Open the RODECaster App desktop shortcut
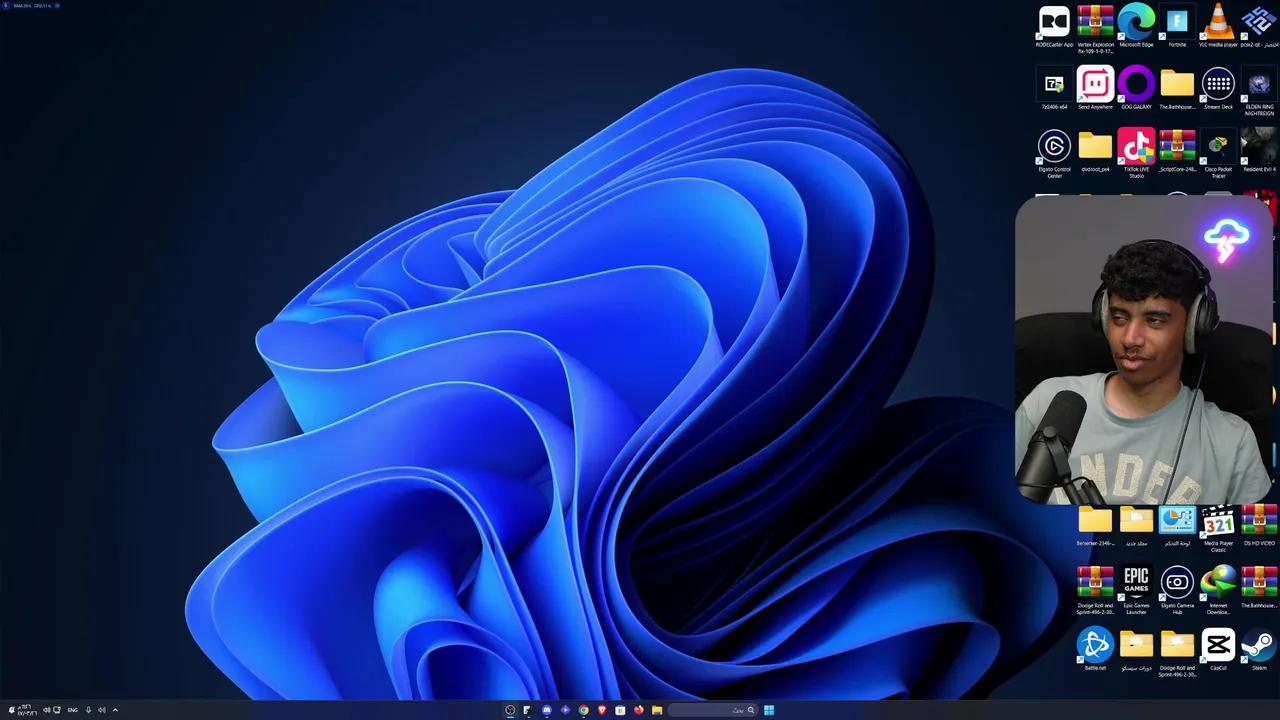 pyautogui.click(x=1054, y=27)
